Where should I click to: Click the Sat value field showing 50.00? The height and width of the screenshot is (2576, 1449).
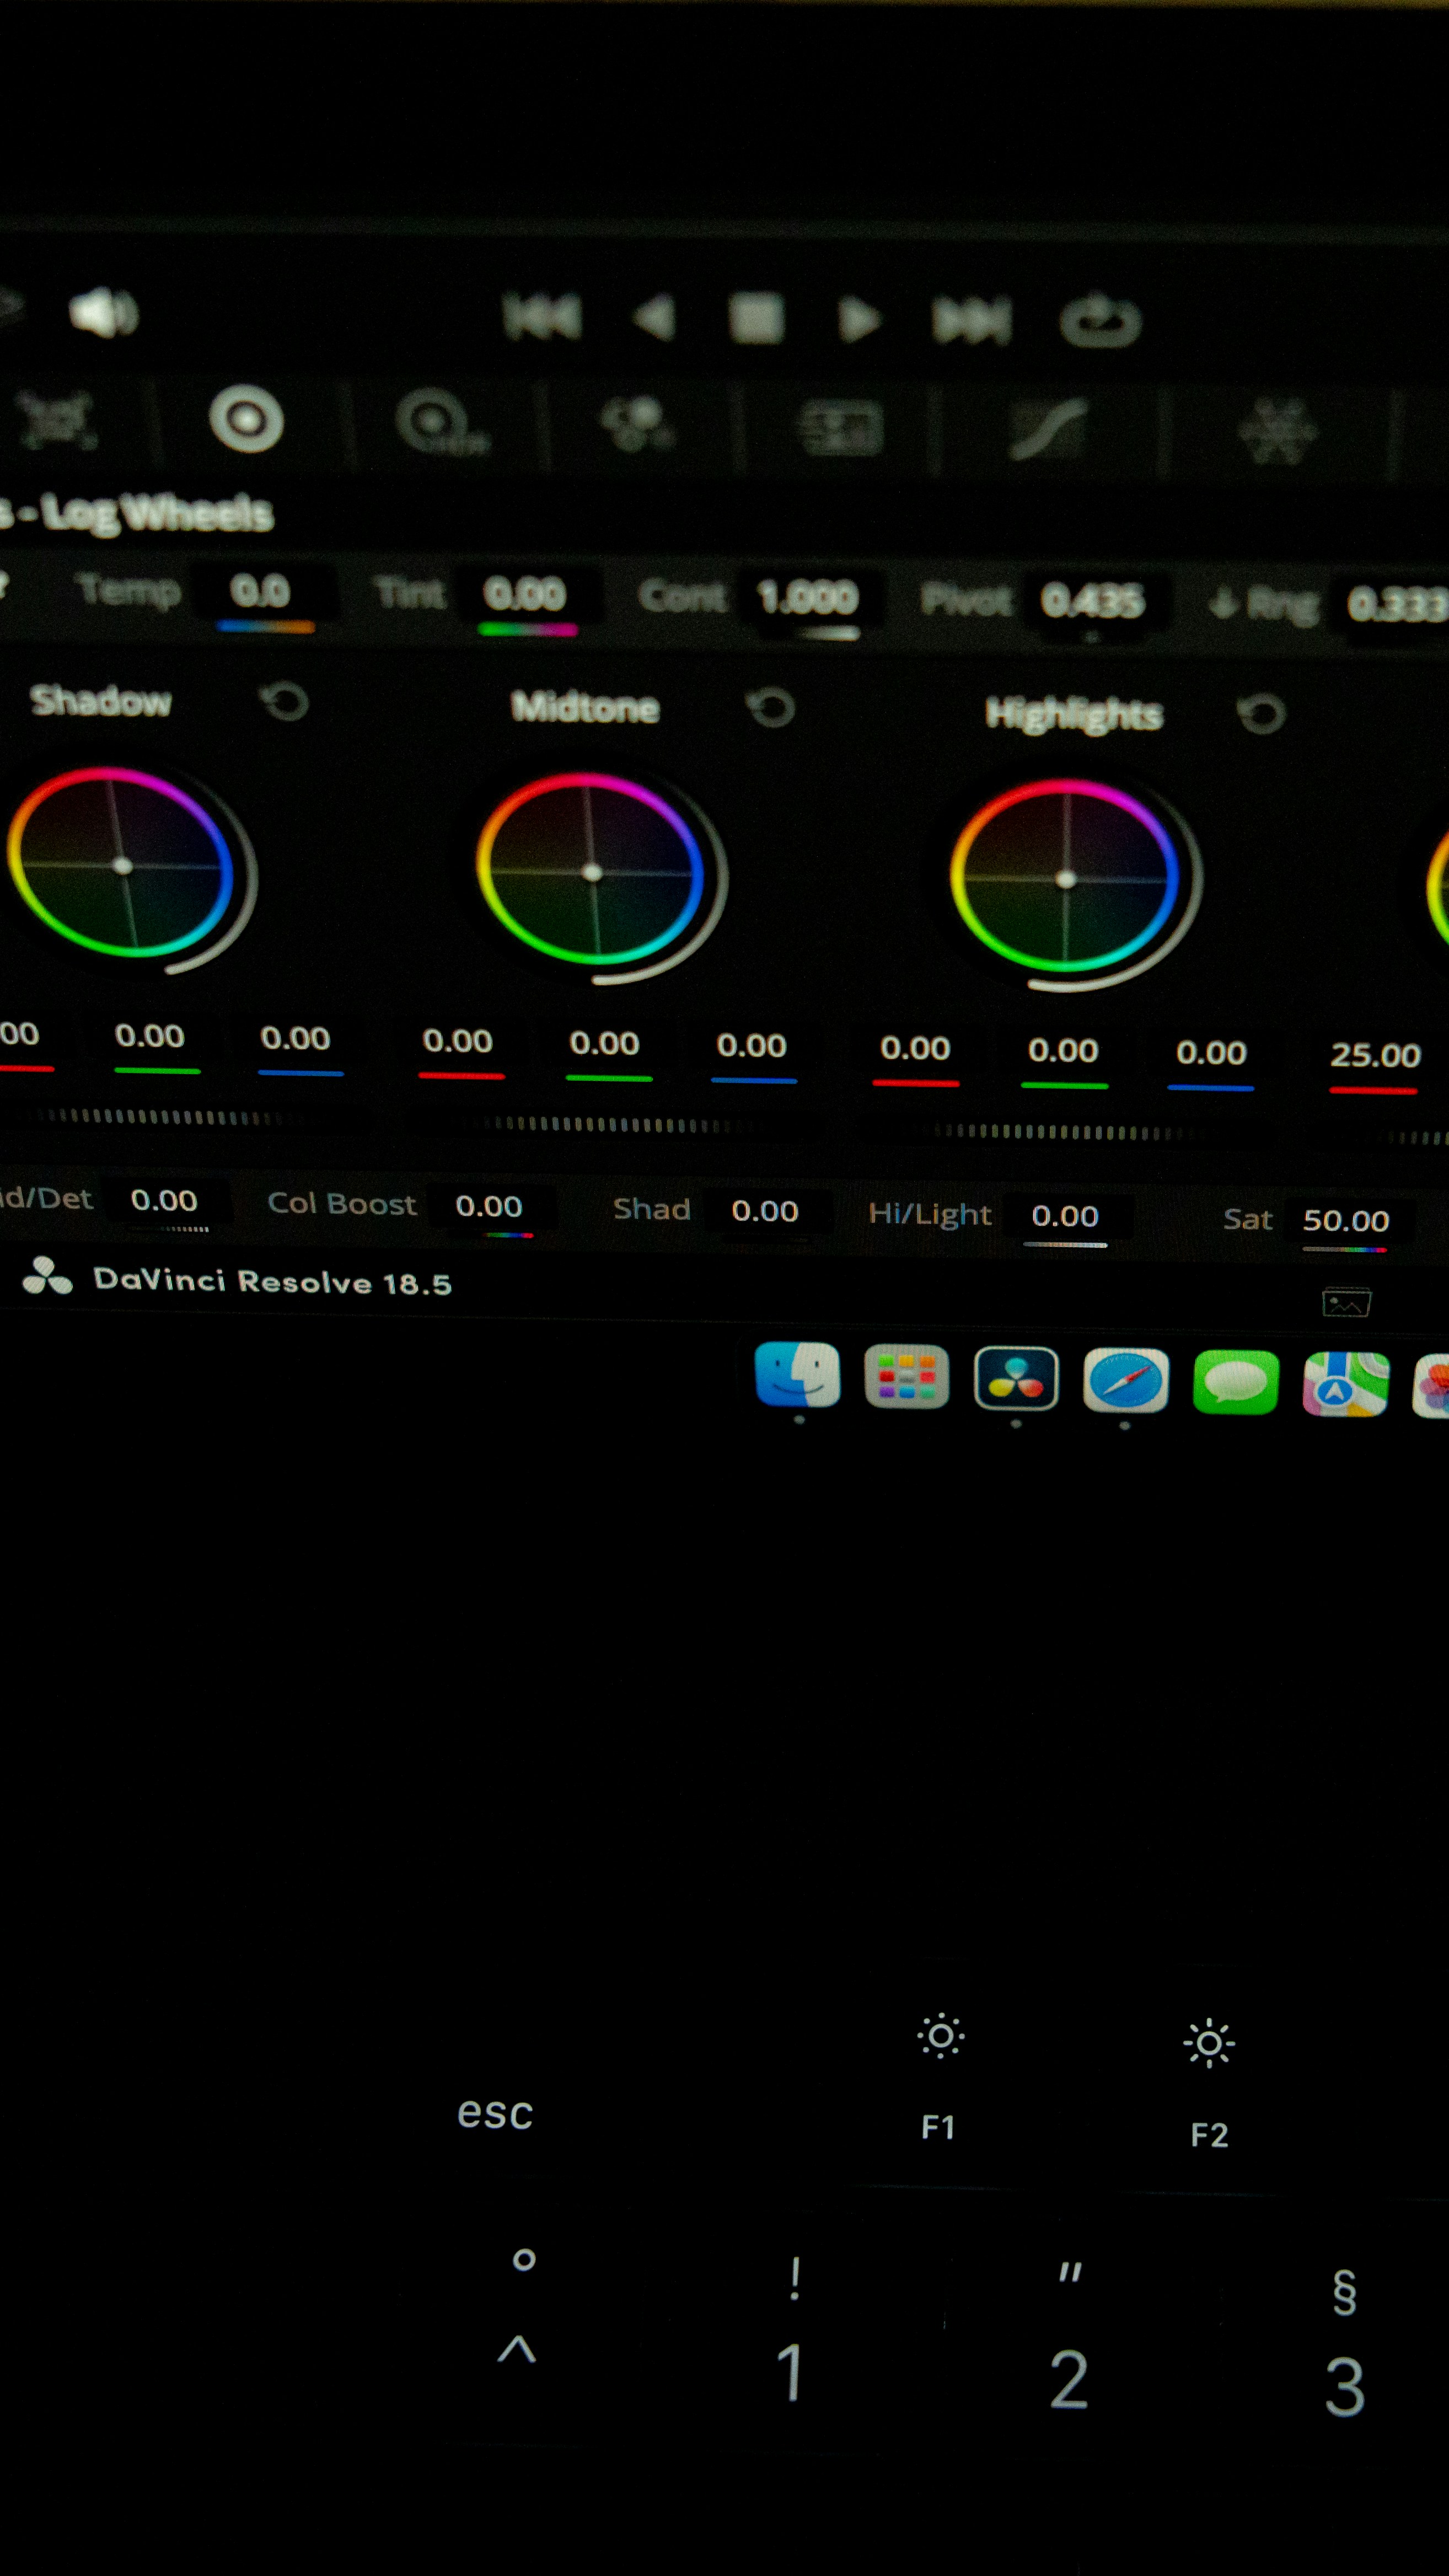click(1345, 1221)
